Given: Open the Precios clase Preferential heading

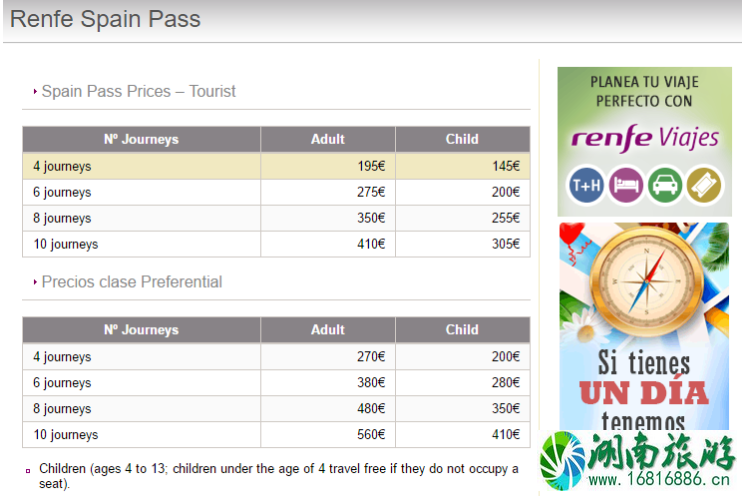Looking at the screenshot, I should pyautogui.click(x=132, y=282).
